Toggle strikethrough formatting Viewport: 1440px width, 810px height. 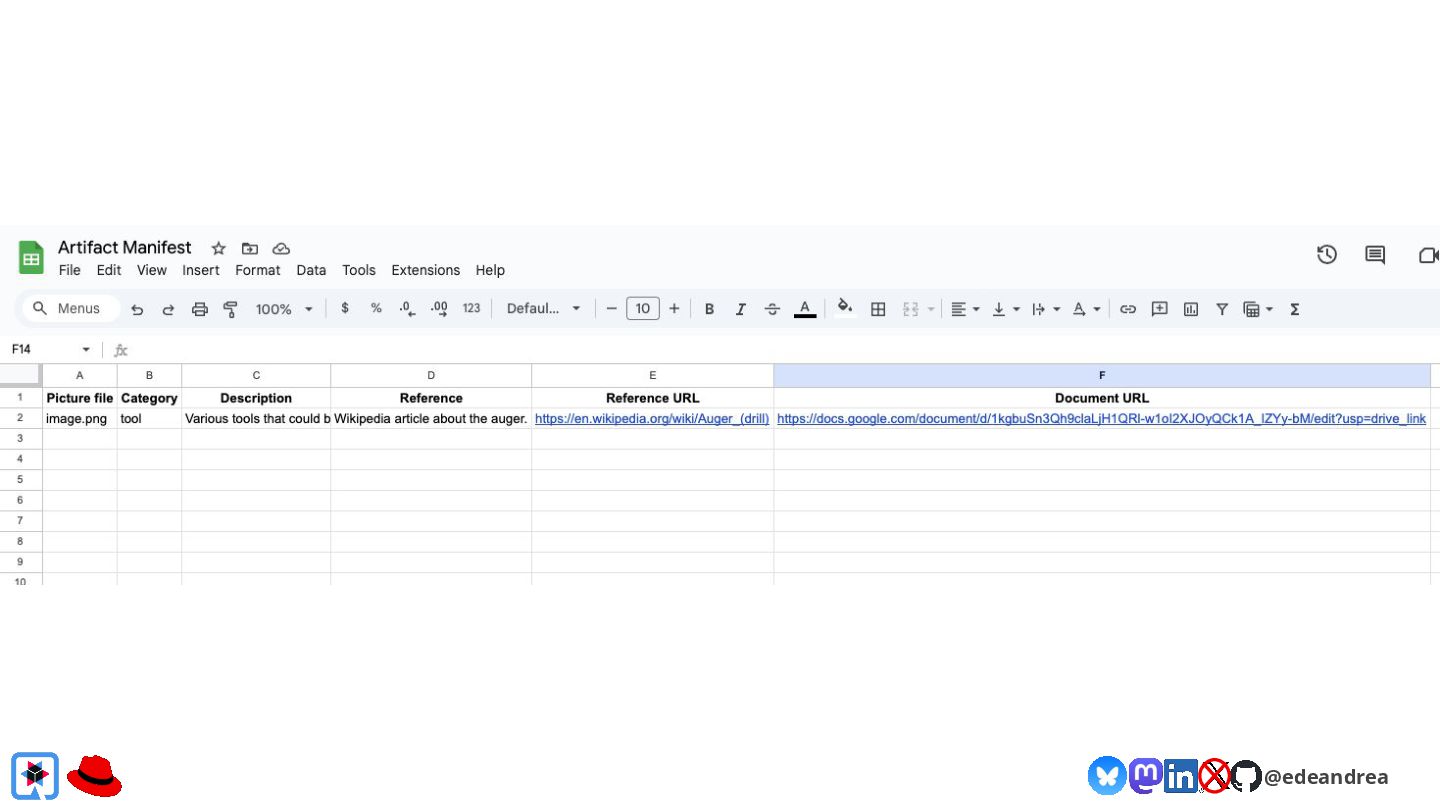tap(772, 309)
